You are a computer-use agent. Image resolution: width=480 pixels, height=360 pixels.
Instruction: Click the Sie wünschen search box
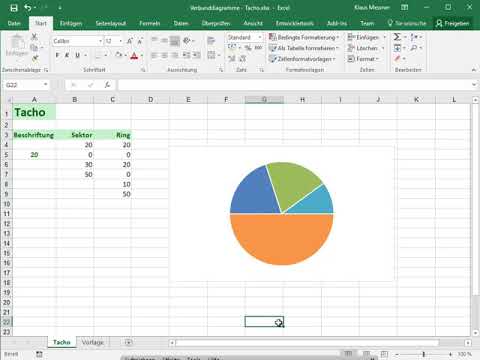(407, 23)
